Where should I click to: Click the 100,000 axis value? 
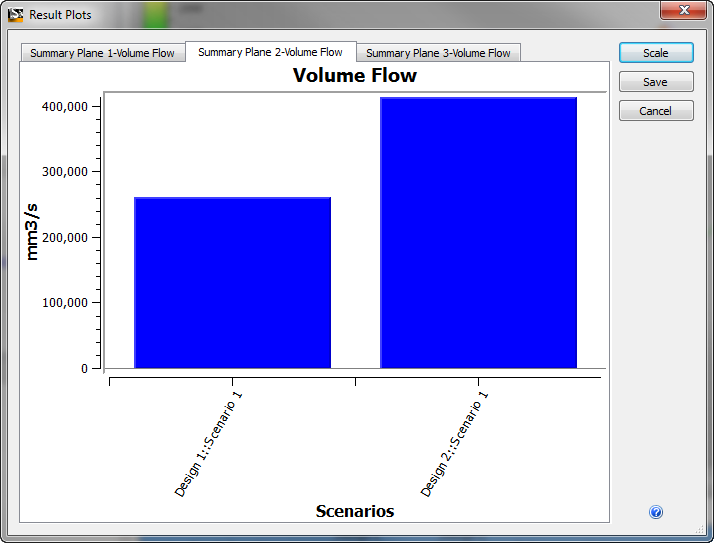(65, 302)
